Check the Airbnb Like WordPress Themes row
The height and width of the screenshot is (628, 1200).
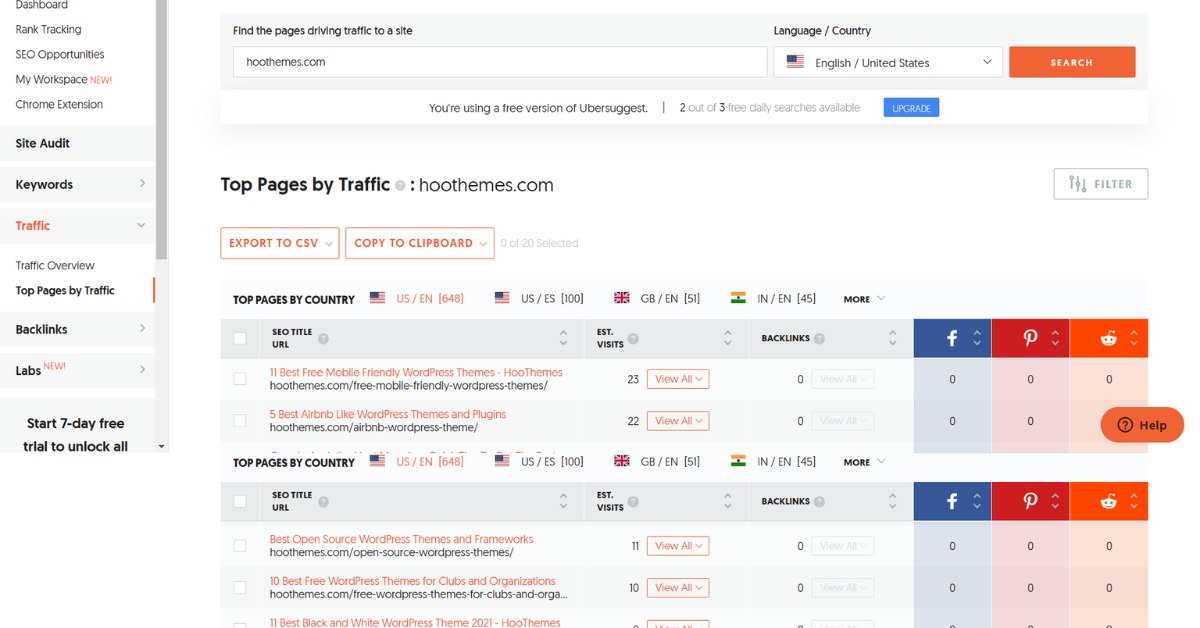(240, 421)
